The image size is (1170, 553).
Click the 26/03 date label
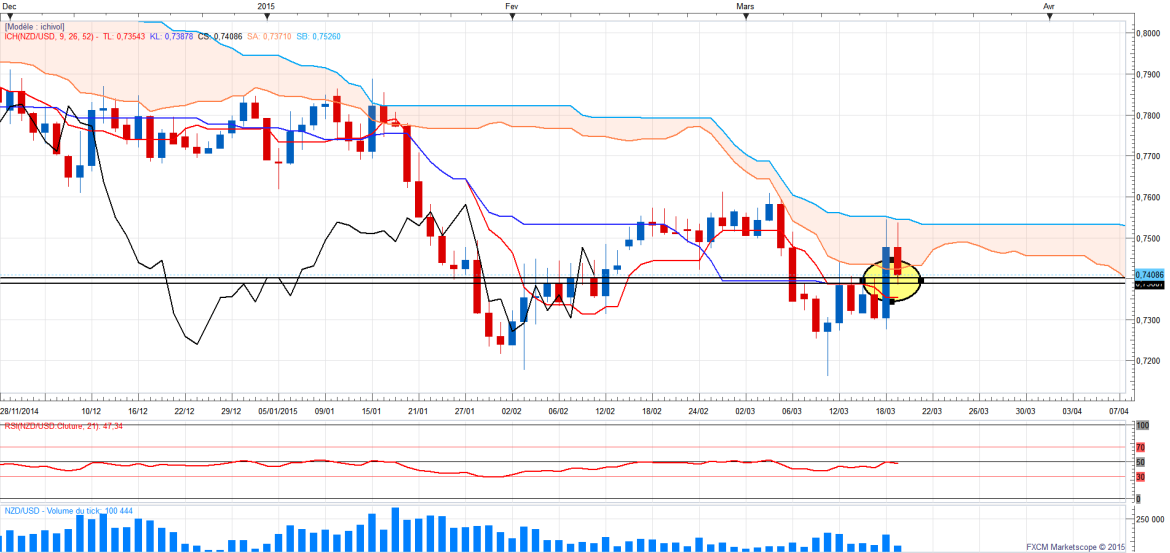point(980,411)
